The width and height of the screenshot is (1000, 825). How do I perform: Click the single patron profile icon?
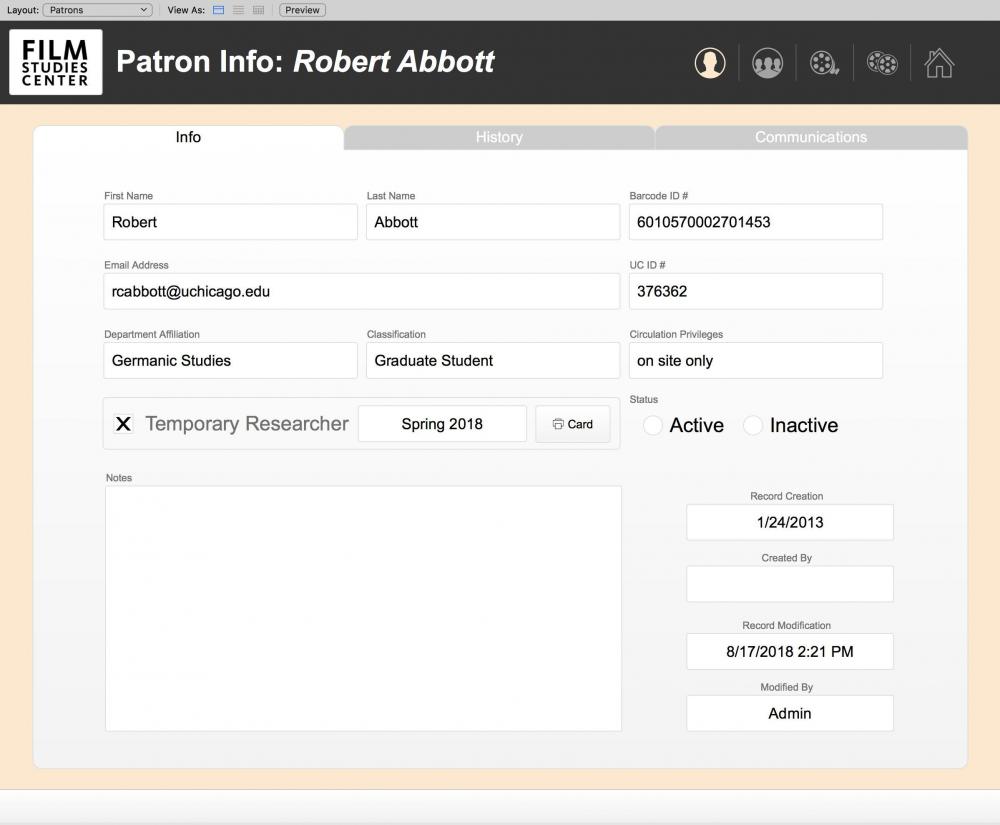click(x=710, y=63)
